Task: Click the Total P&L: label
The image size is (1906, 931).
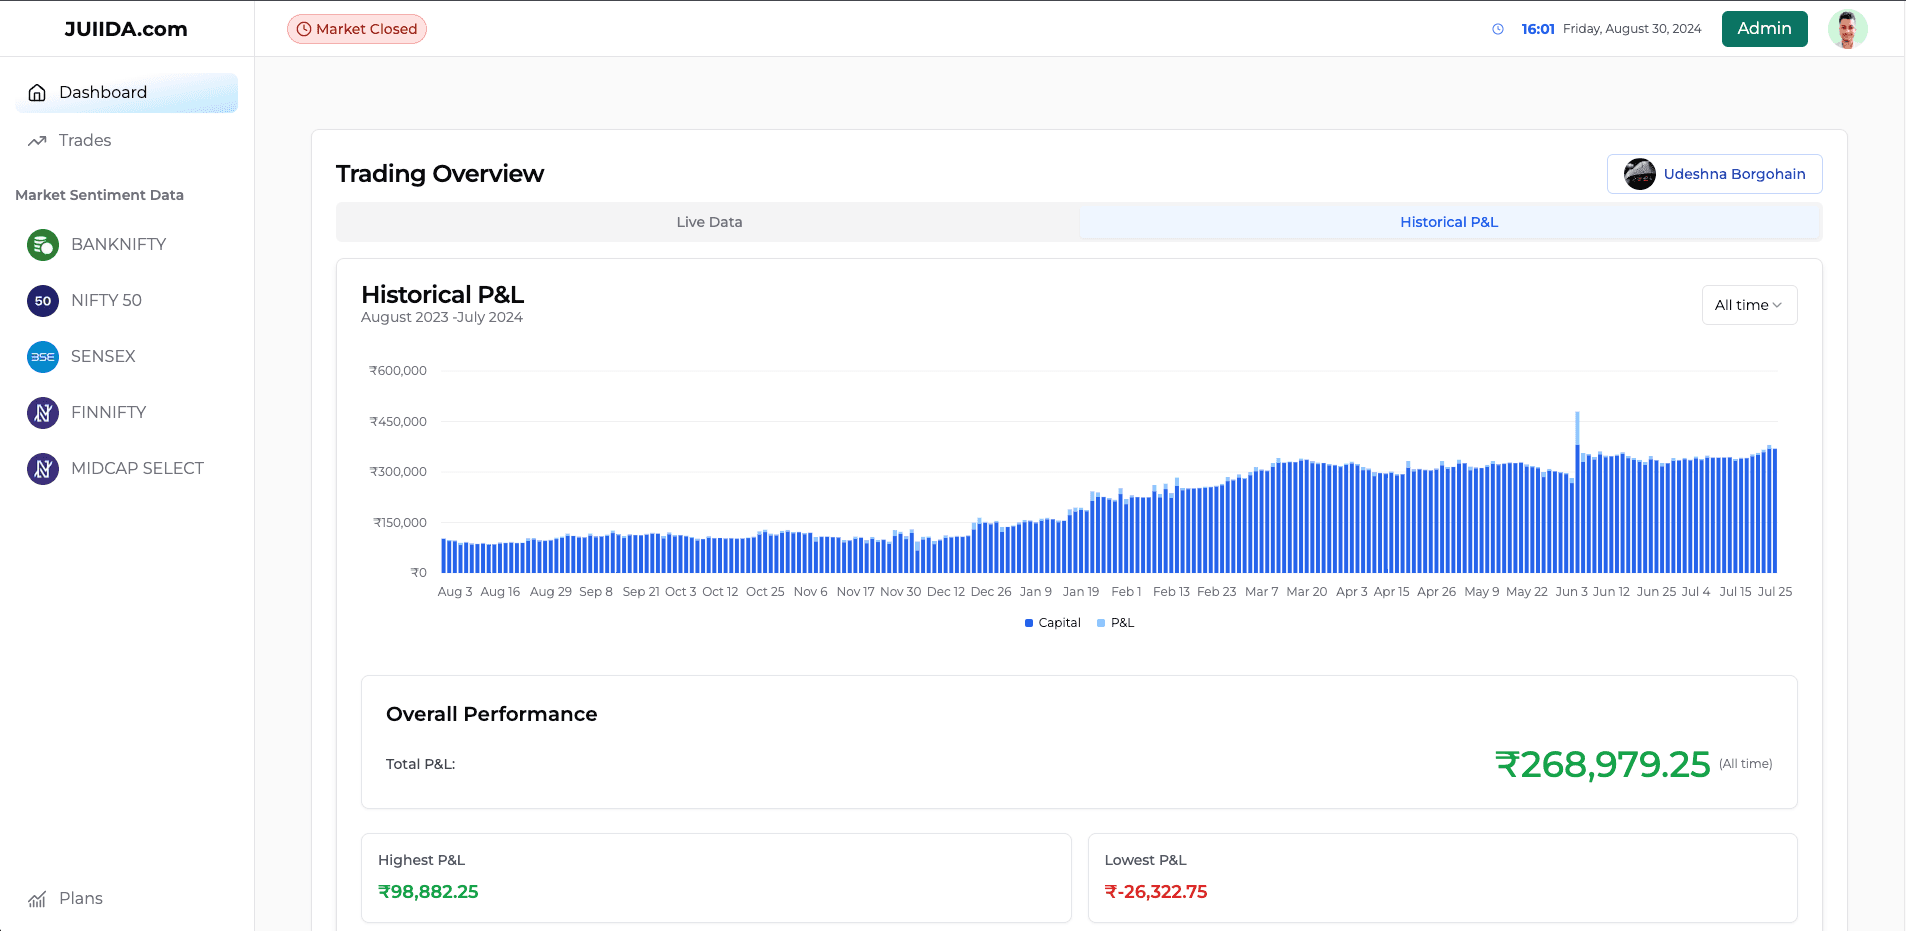Action: coord(420,764)
